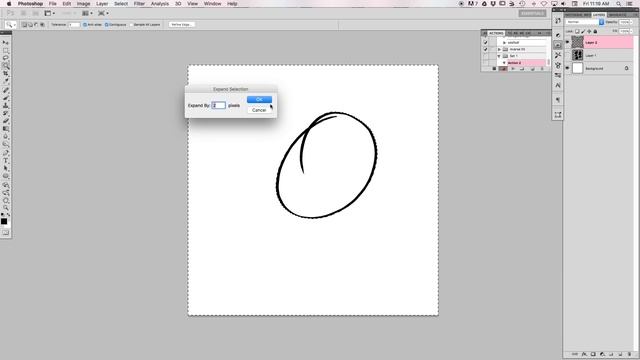
Task: Show Layer 1 by clicking its visibility box
Action: click(567, 55)
